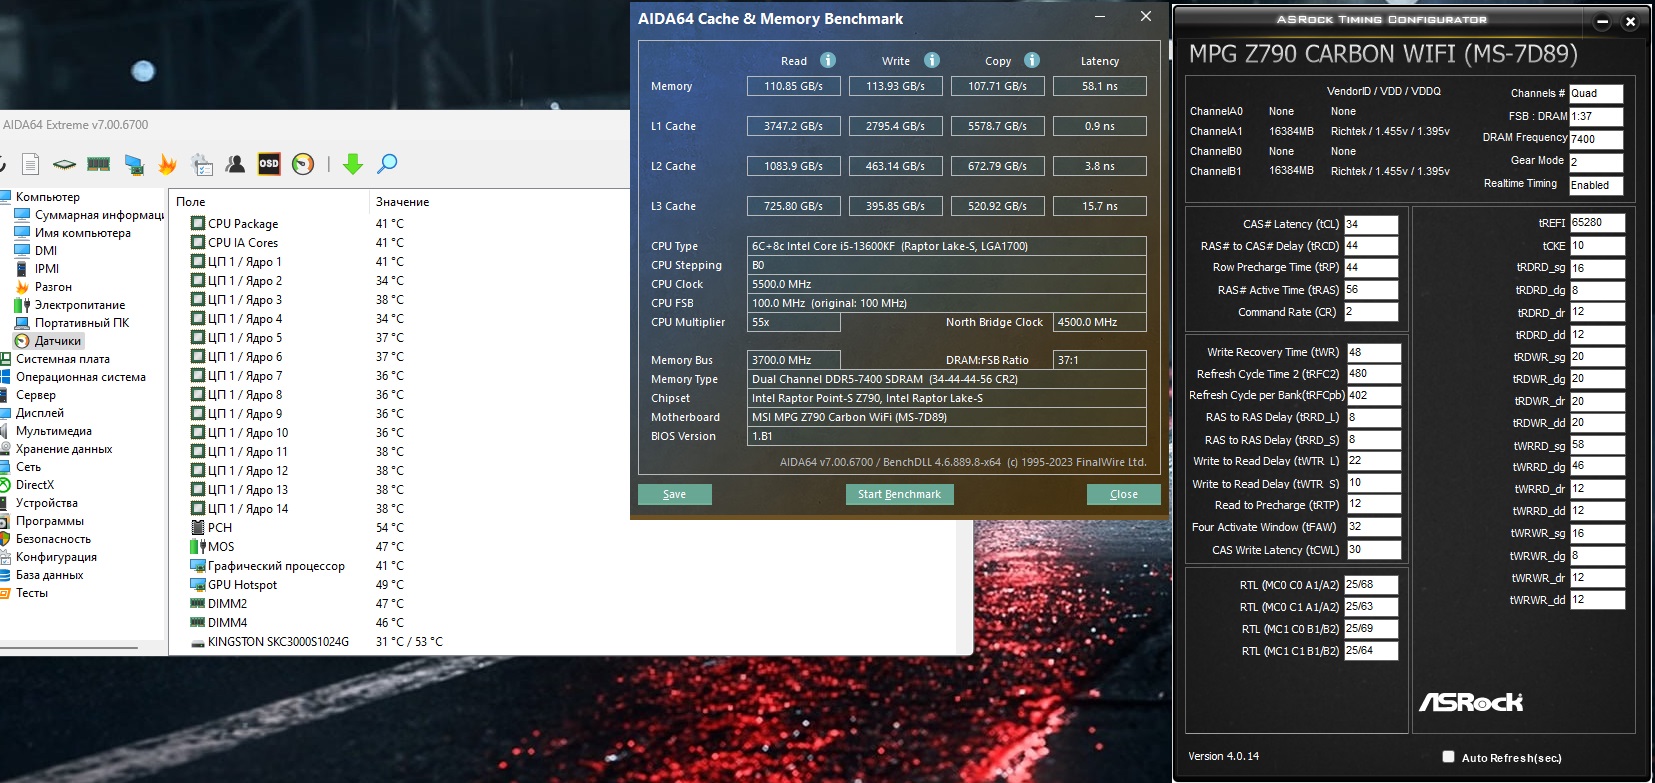This screenshot has width=1655, height=783.
Task: Click the CAS# Latency (tCL) field
Action: coord(1371,224)
